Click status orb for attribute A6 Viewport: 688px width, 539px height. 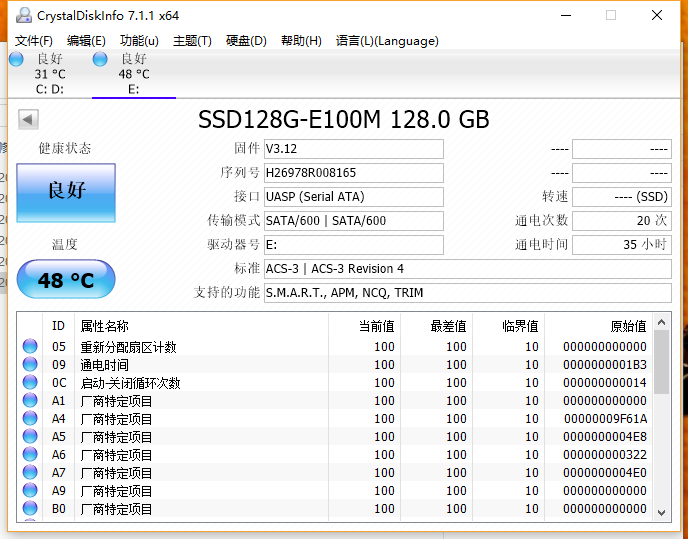(30, 454)
